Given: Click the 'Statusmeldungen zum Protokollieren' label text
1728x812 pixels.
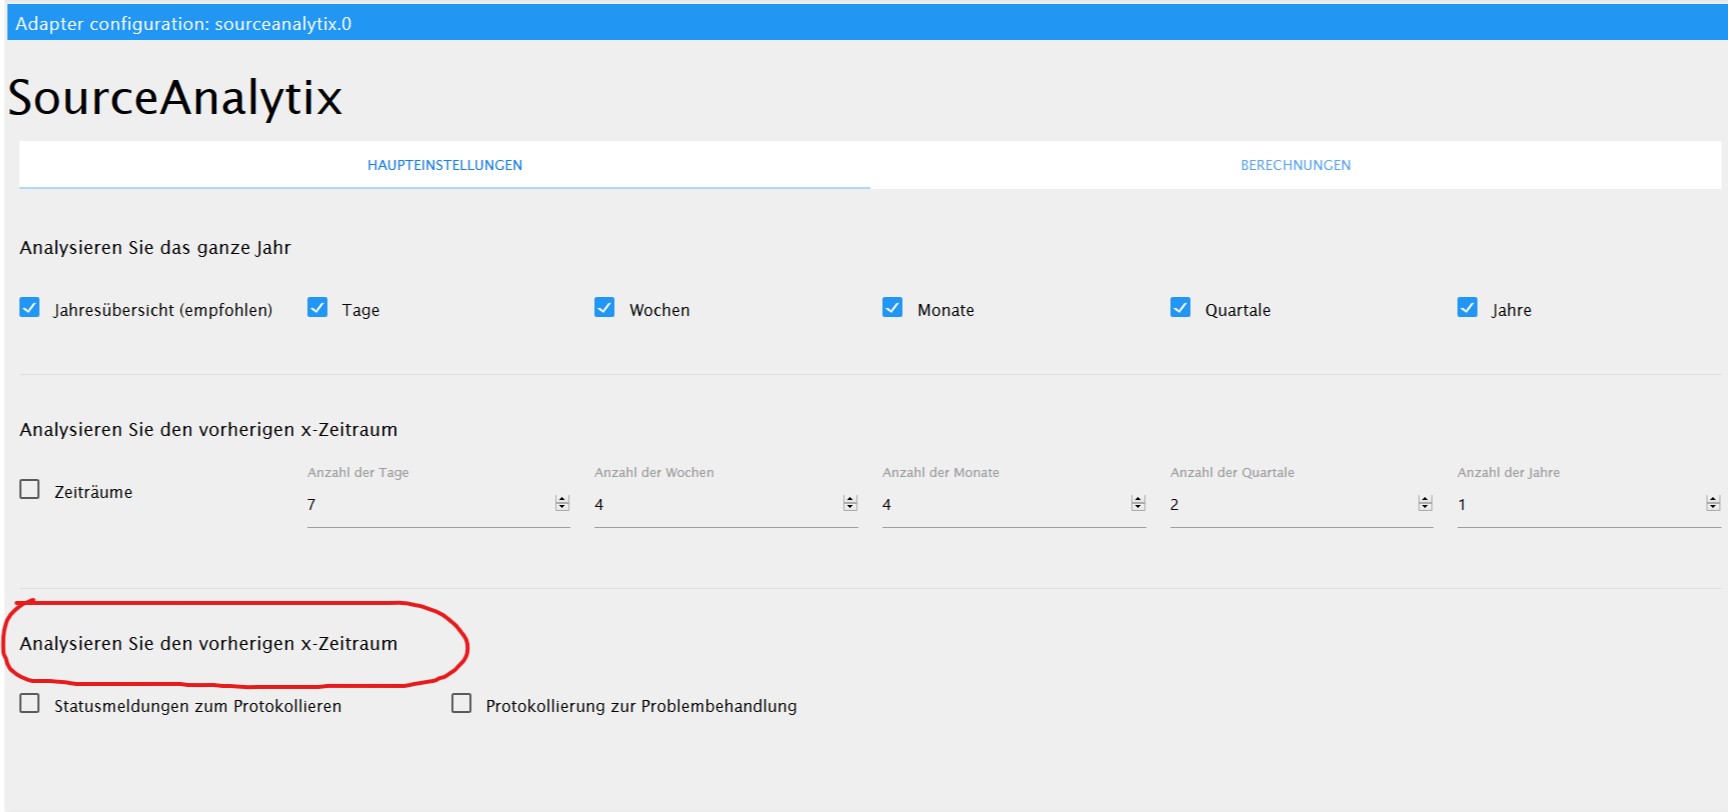Looking at the screenshot, I should point(198,706).
